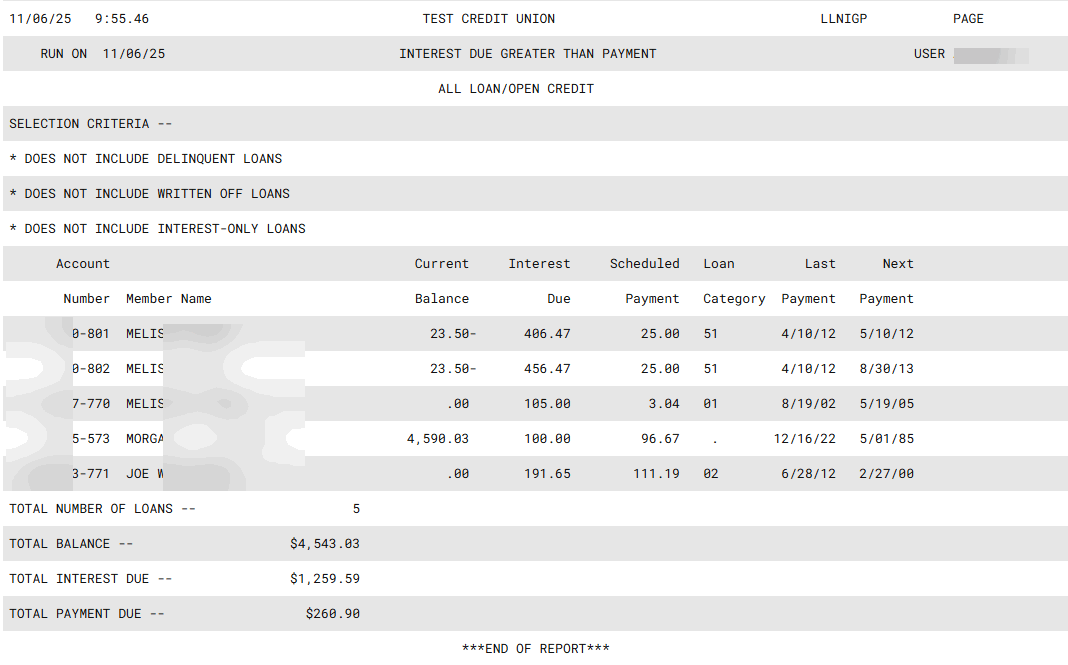Click the total balance amount $4,543.03
This screenshot has width=1068, height=665.
[x=324, y=544]
